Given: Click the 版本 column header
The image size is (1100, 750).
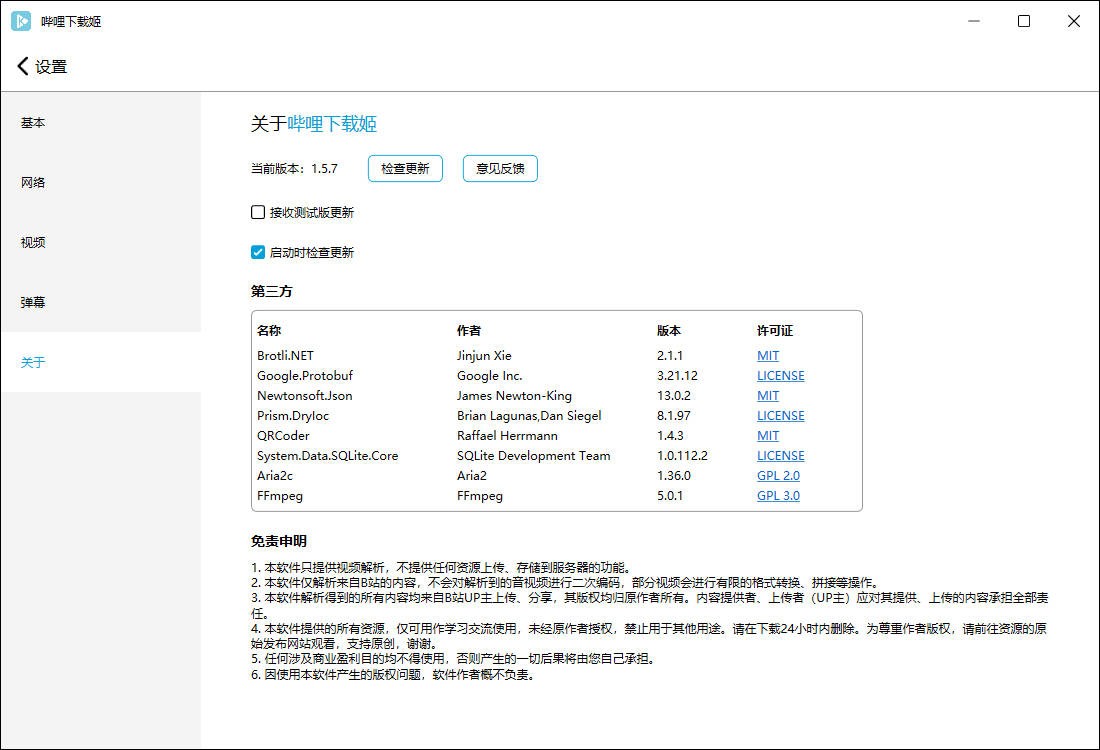Looking at the screenshot, I should tap(669, 330).
